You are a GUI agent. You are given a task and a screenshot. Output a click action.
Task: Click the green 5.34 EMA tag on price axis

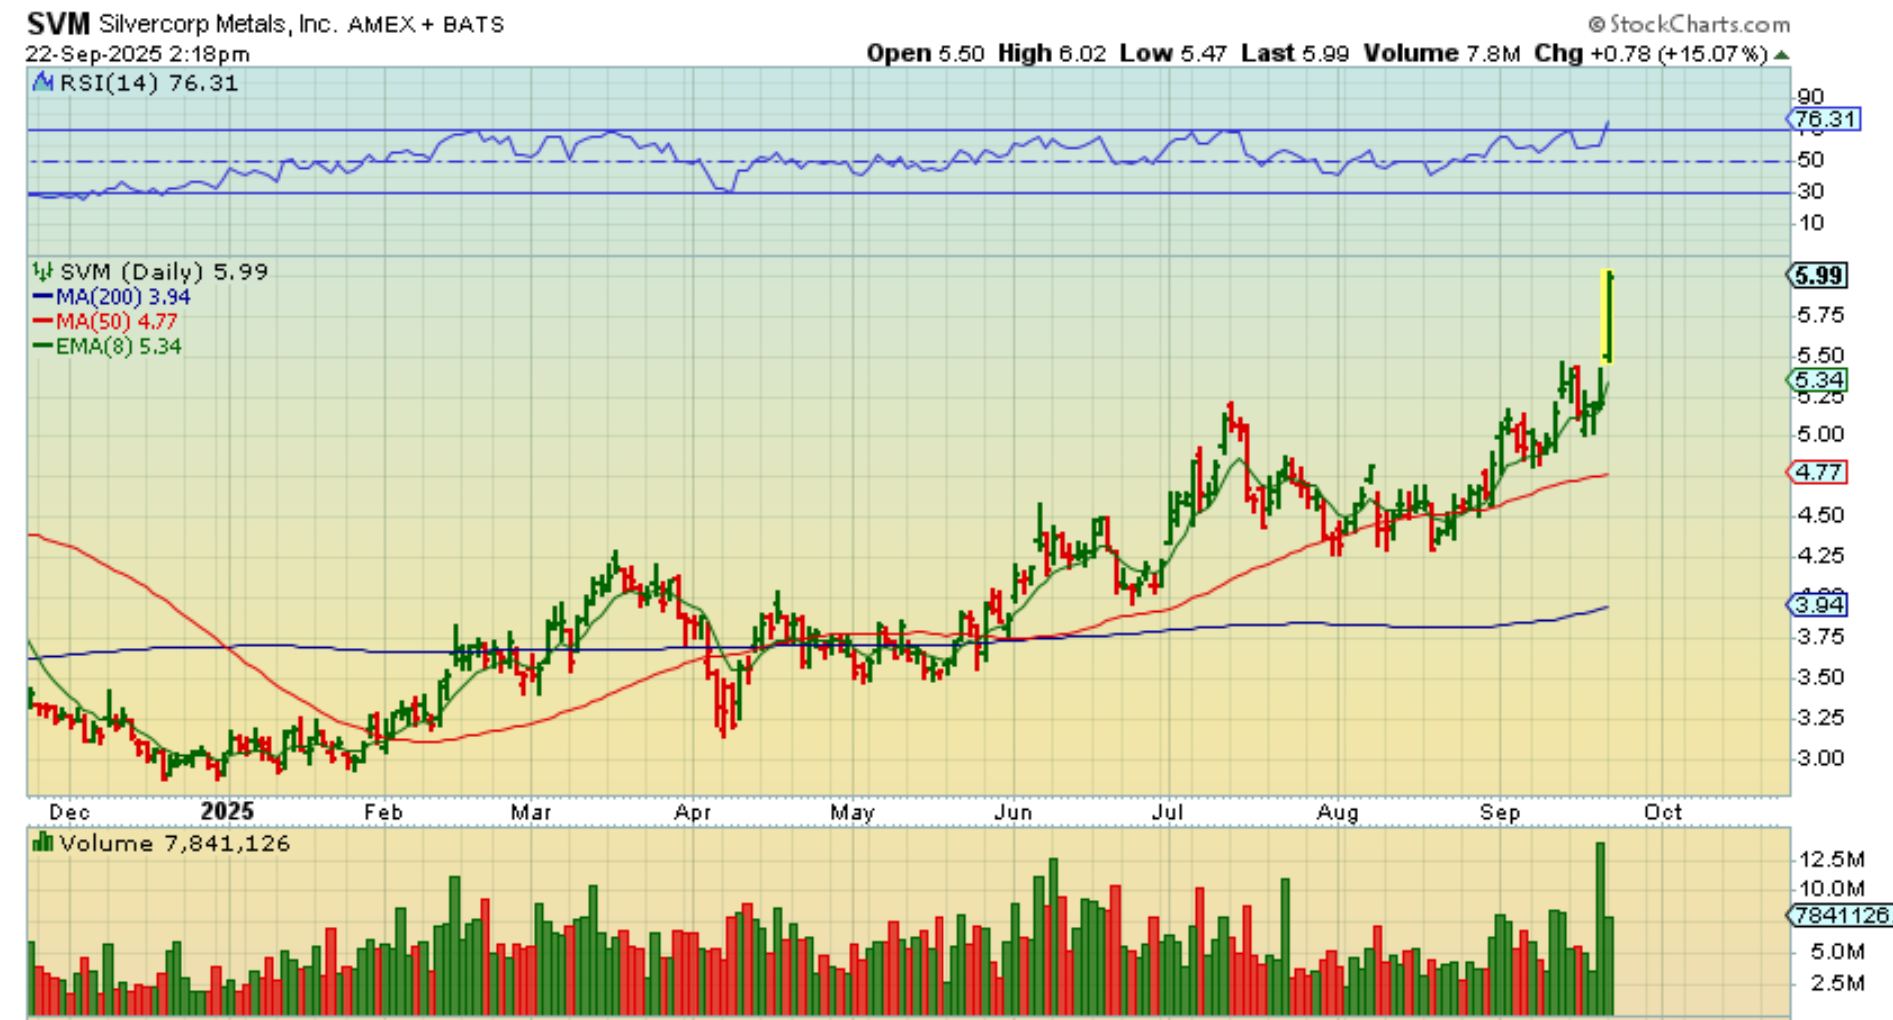[x=1818, y=380]
